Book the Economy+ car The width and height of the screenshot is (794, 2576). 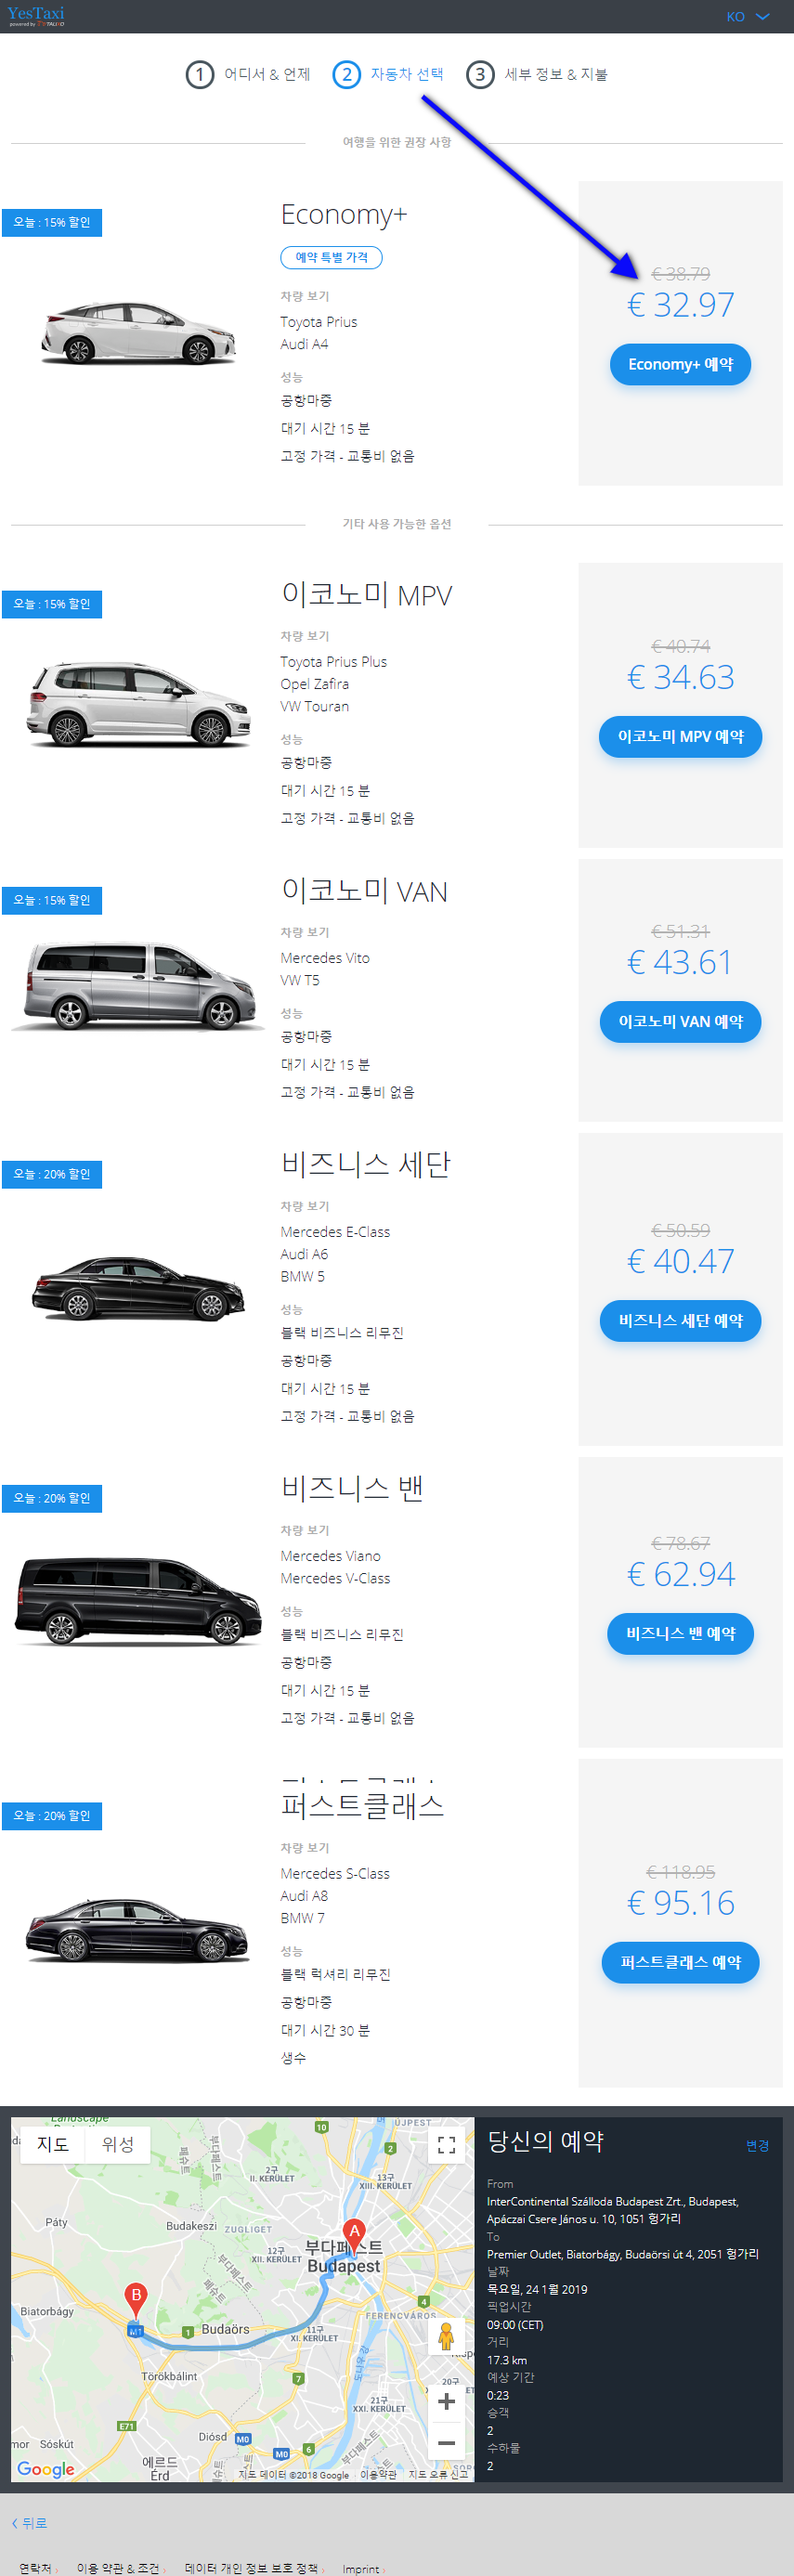(x=680, y=365)
